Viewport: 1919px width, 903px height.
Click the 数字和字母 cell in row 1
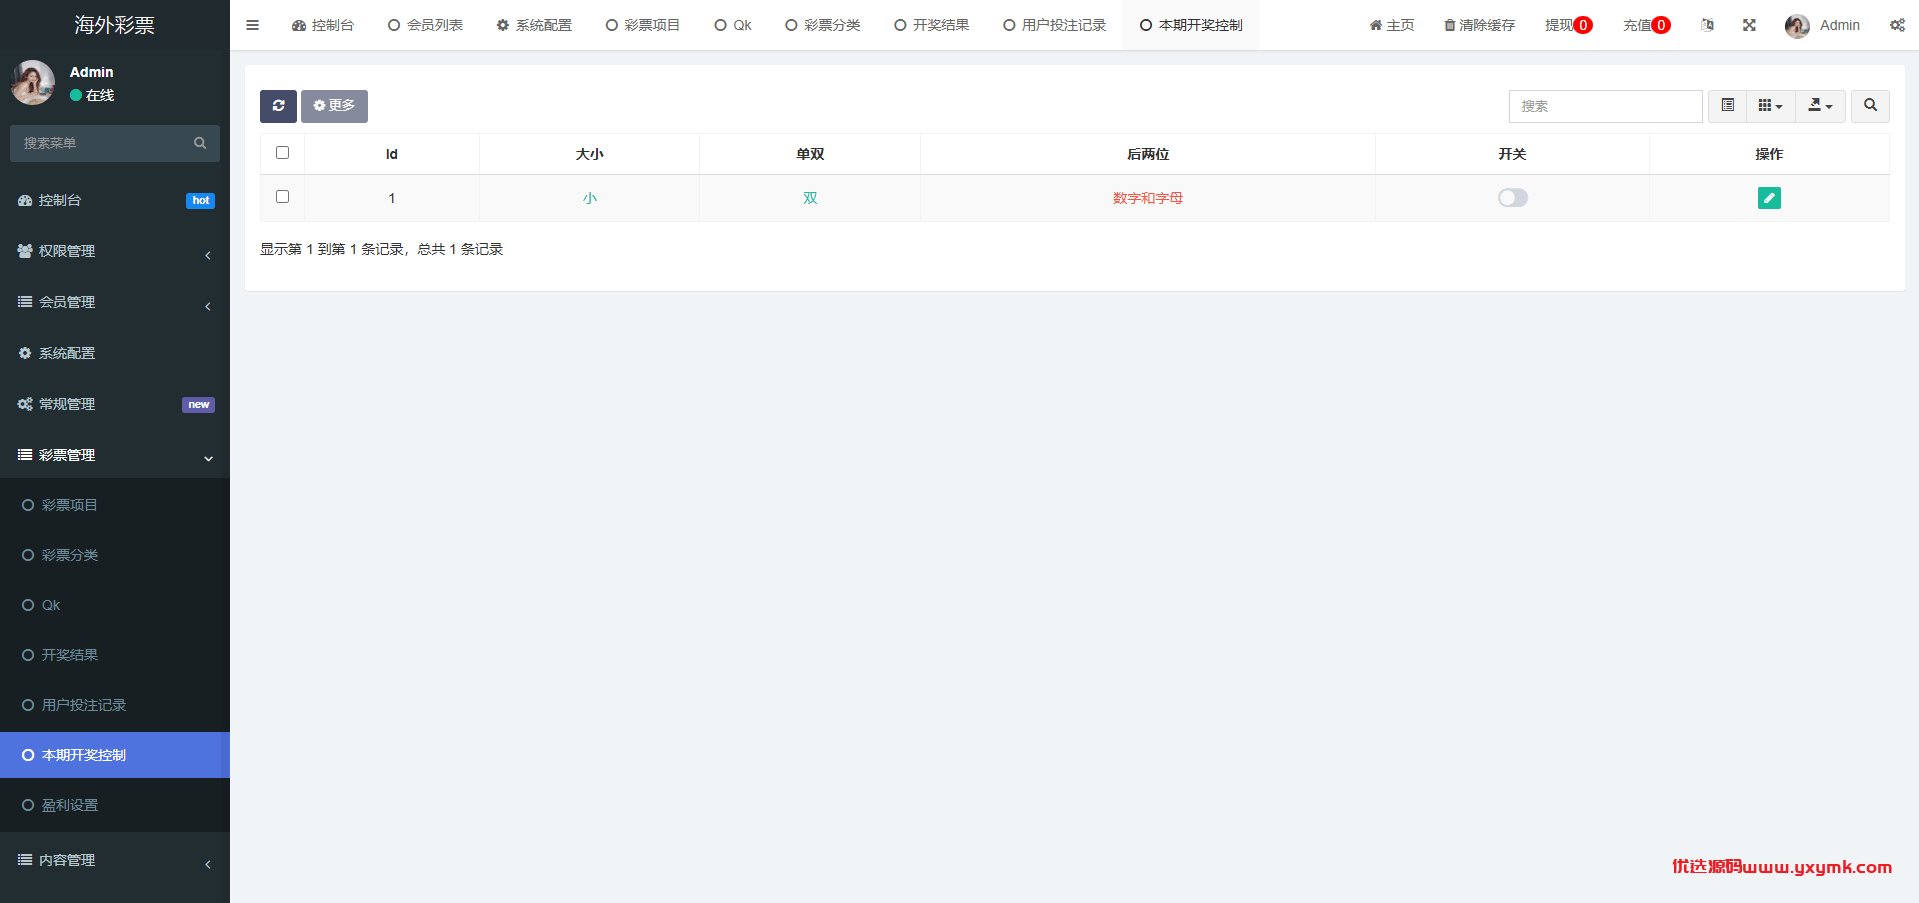pyautogui.click(x=1147, y=198)
